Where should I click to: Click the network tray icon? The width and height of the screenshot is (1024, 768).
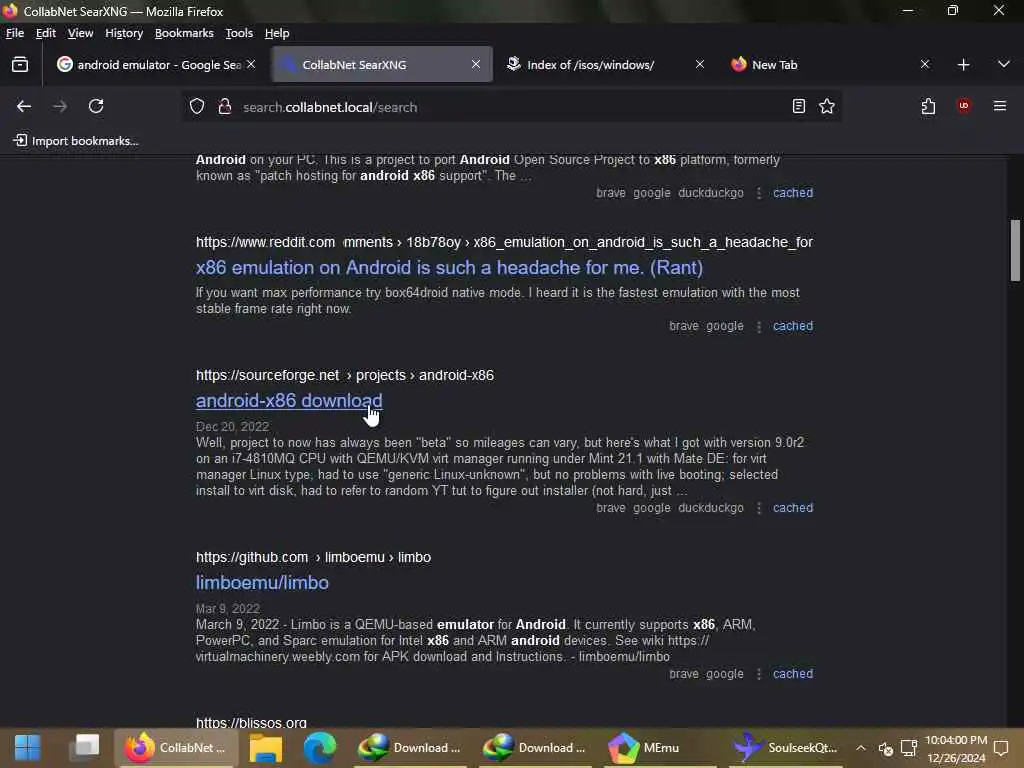point(909,748)
